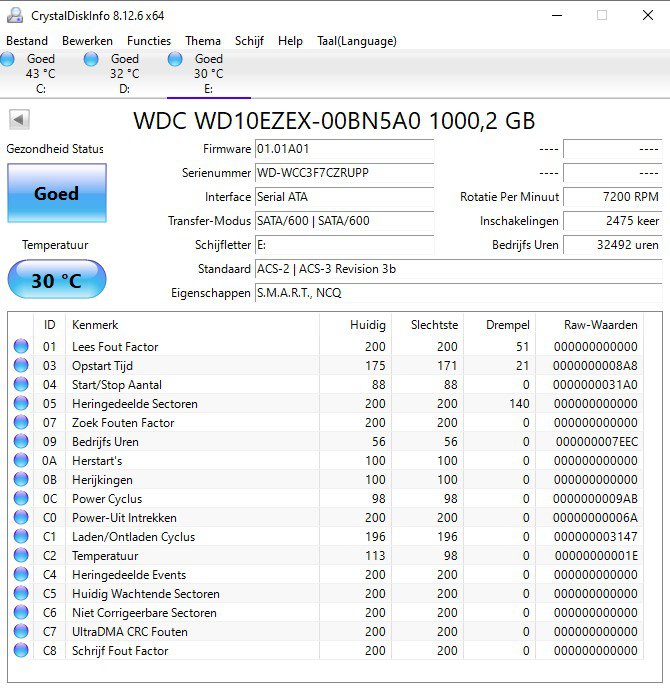Viewport: 670px width, 691px height.
Task: Click raw value 00000000001E
Action: coord(596,555)
